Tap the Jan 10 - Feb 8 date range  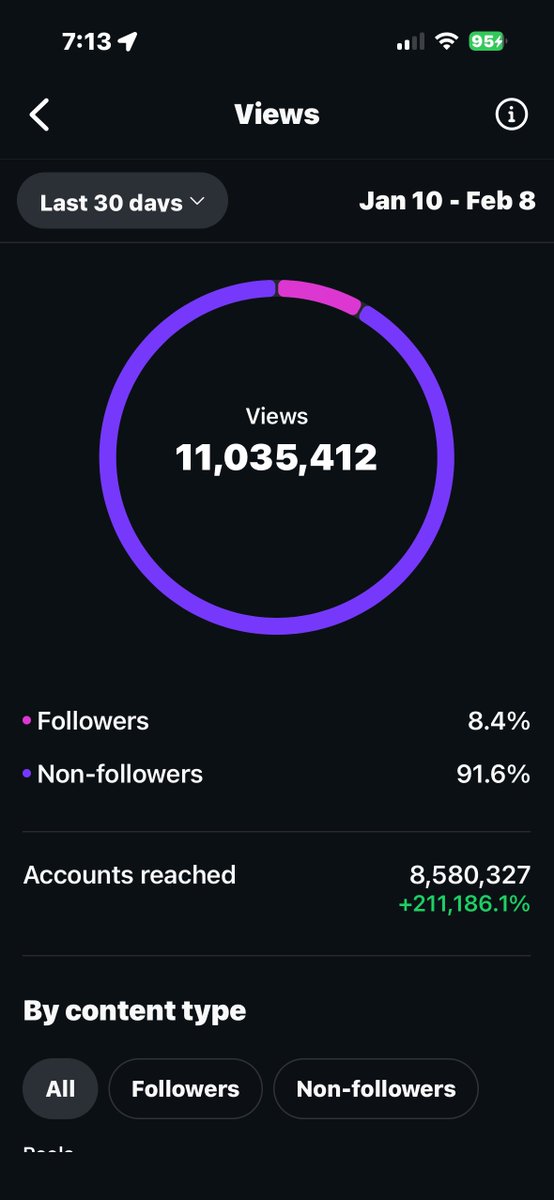coord(447,201)
